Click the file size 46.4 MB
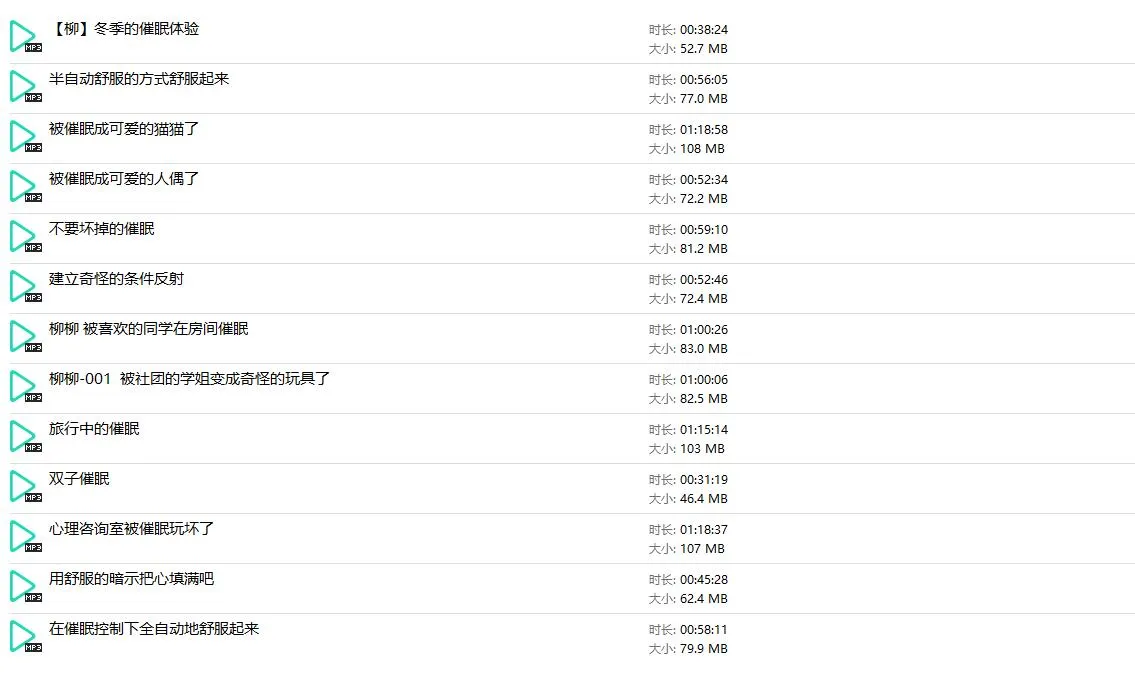1135x684 pixels. tap(704, 498)
